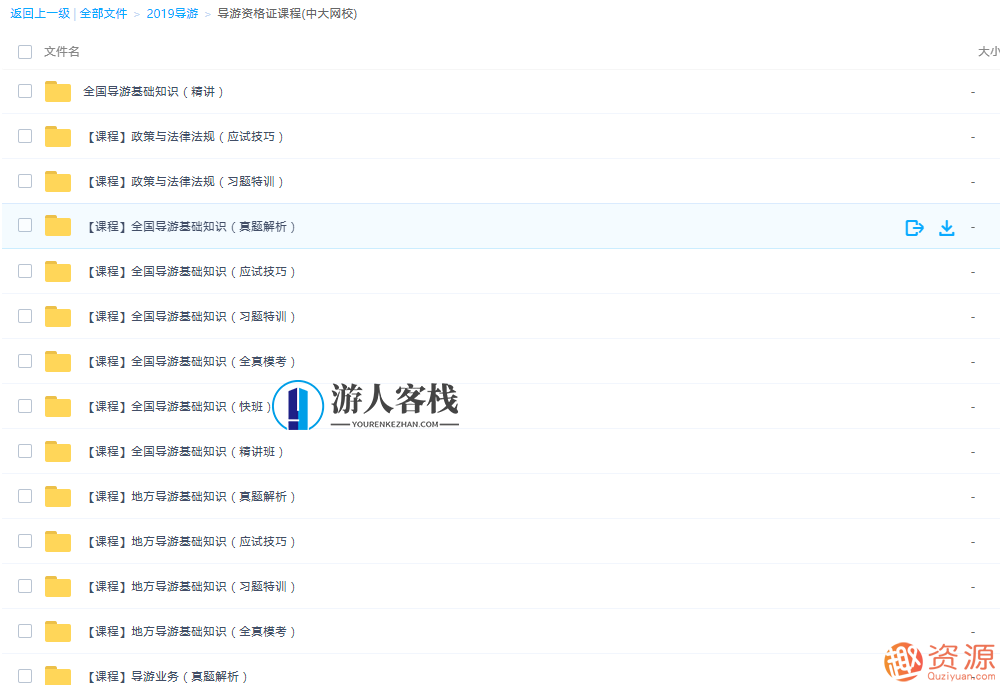Check the box for 政策与法律法规（习题特训）
Image resolution: width=1000 pixels, height=685 pixels.
click(24, 181)
